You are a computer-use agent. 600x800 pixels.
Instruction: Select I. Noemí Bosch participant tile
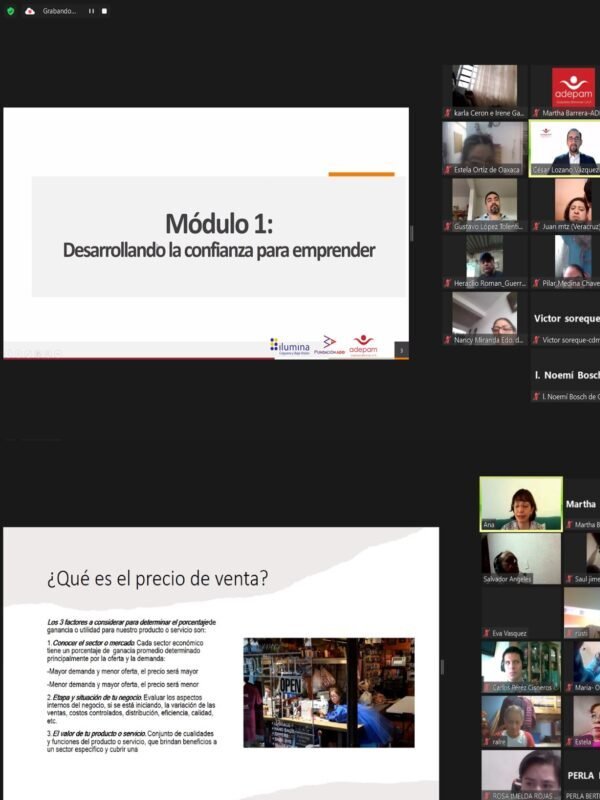[x=565, y=374]
